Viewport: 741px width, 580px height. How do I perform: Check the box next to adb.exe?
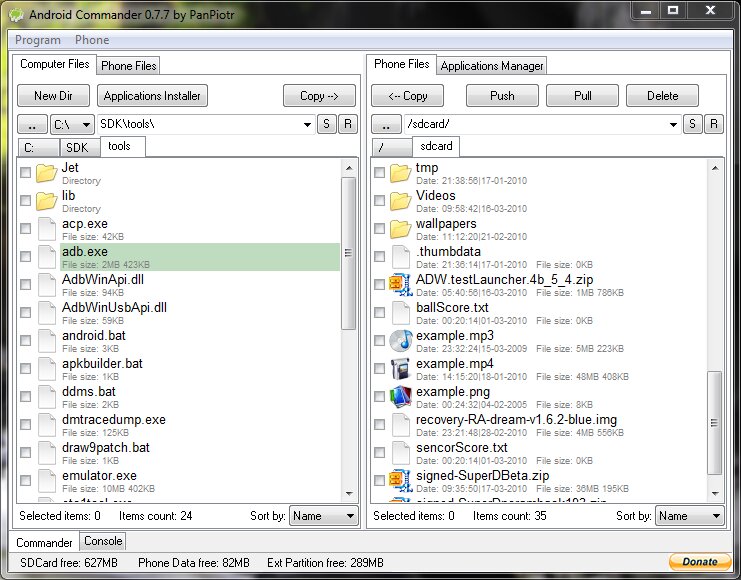26,257
